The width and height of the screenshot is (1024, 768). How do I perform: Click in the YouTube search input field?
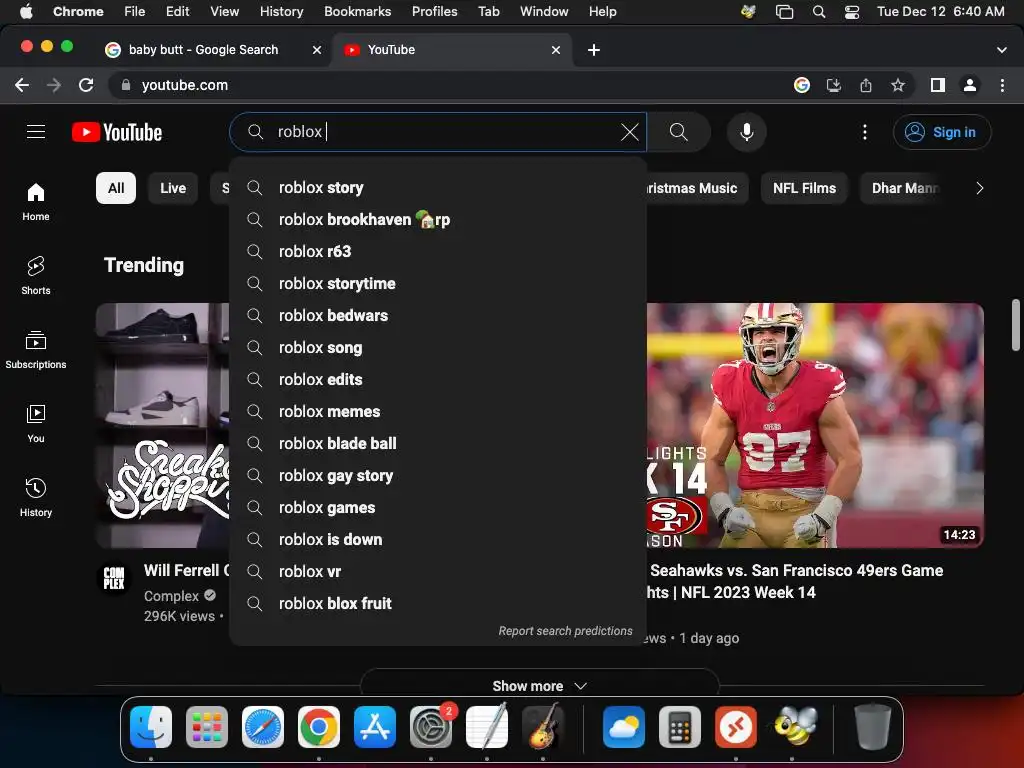pos(438,132)
